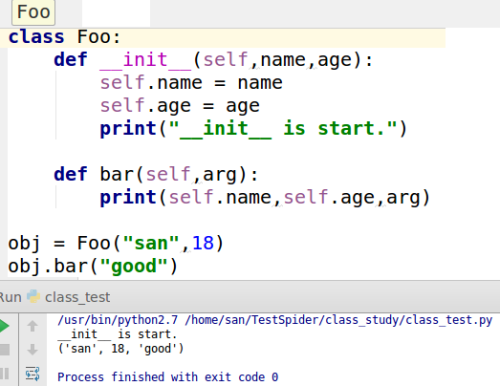This screenshot has width=500, height=386.
Task: Click the Foo breadcrumb label
Action: 33,12
